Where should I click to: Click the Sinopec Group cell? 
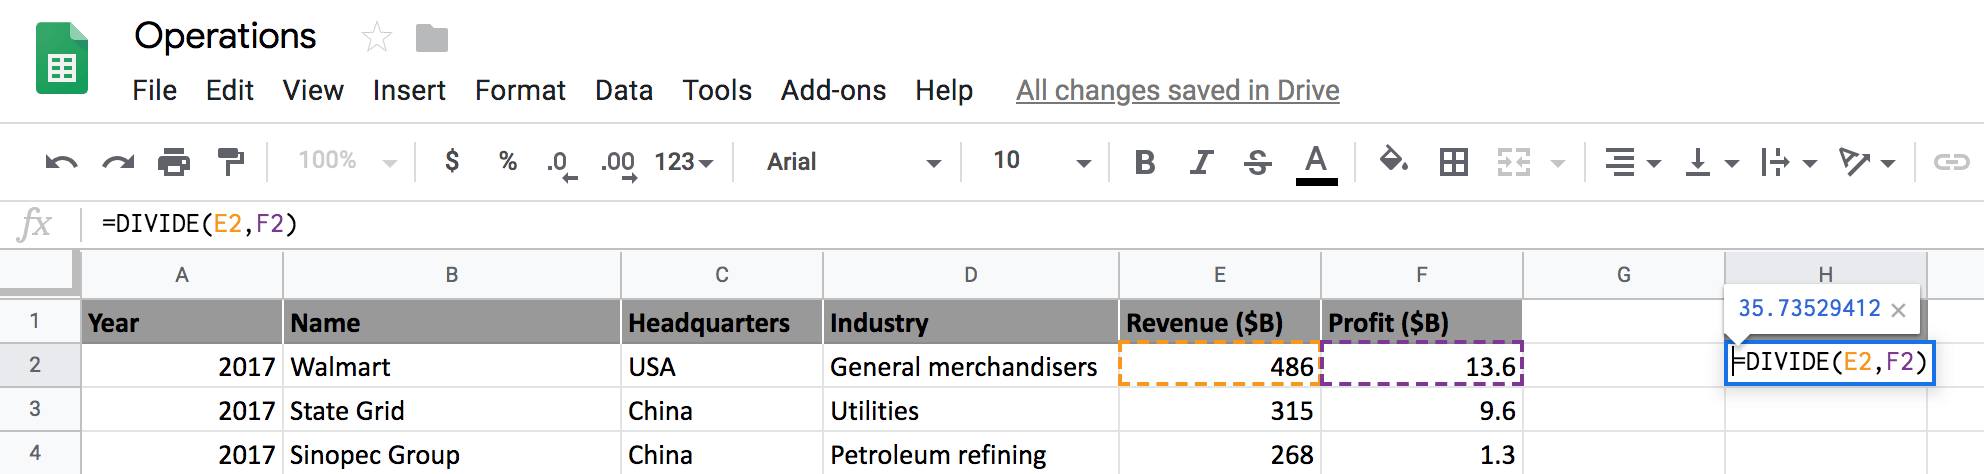(452, 454)
